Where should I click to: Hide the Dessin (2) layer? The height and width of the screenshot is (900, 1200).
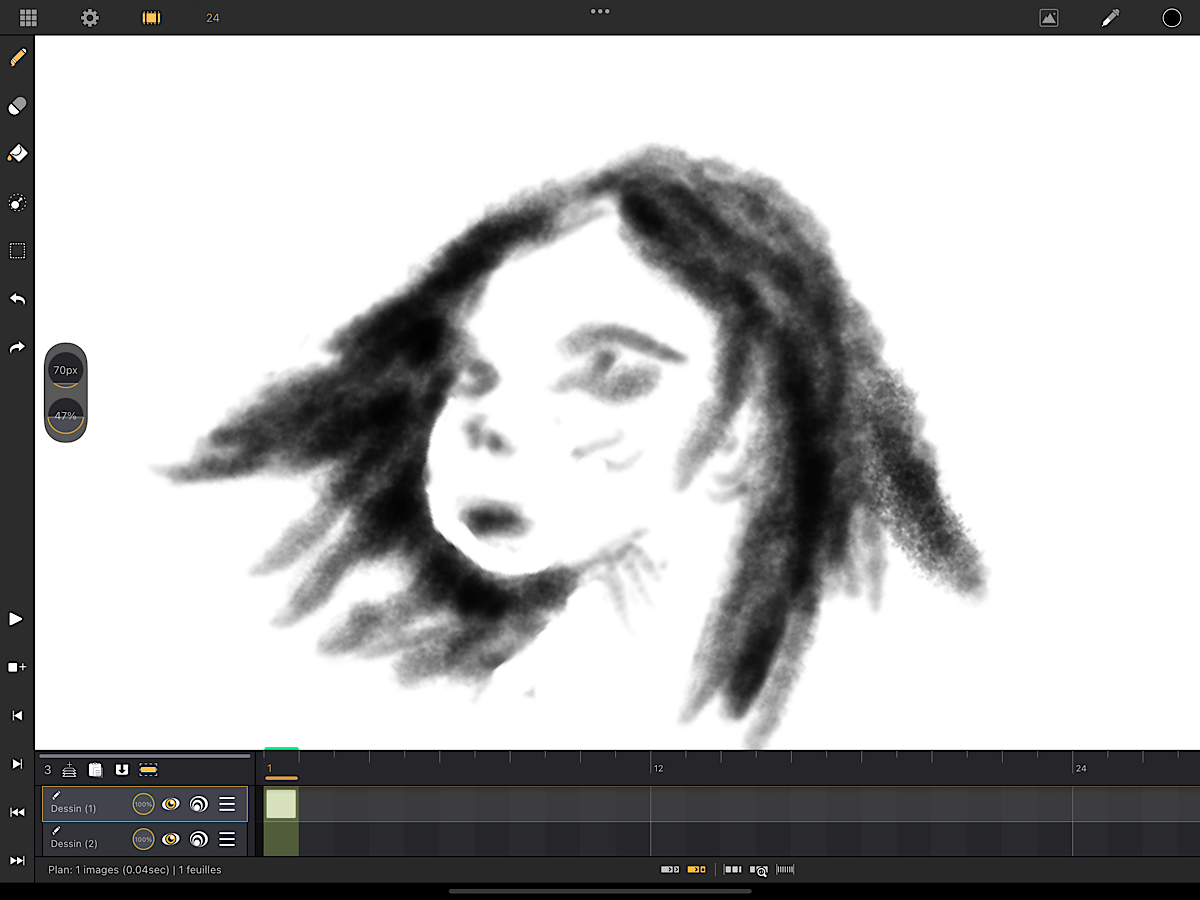coord(171,839)
